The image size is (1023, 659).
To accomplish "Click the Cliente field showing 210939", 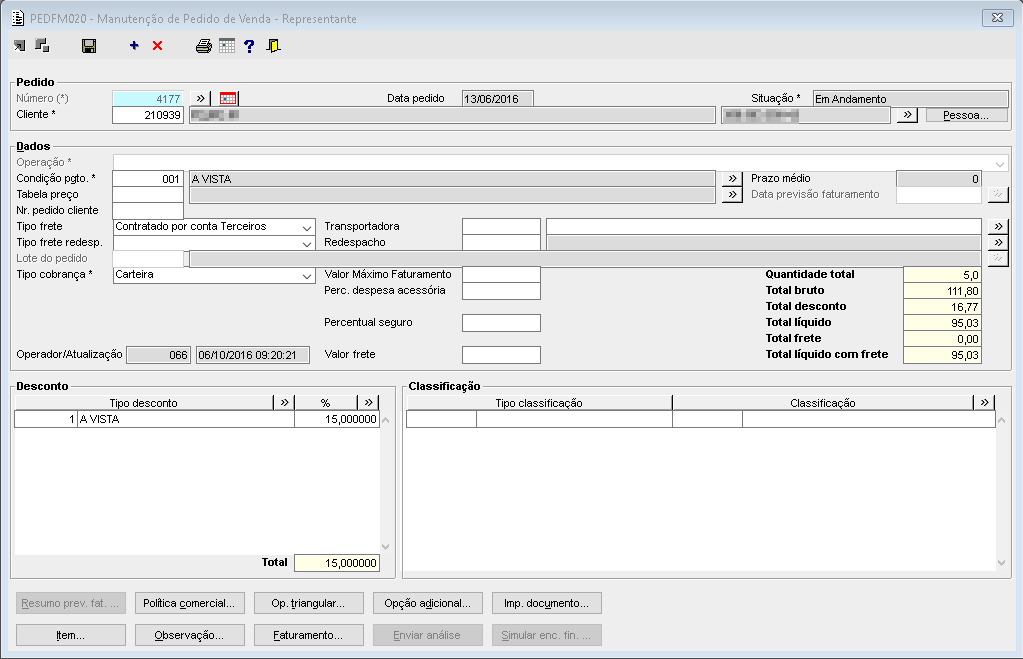I will pos(148,115).
